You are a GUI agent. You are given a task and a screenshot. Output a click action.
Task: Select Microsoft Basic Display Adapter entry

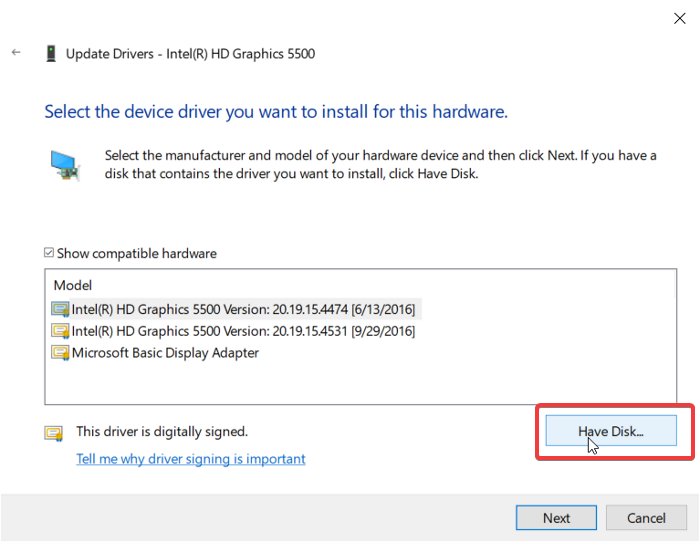[166, 353]
